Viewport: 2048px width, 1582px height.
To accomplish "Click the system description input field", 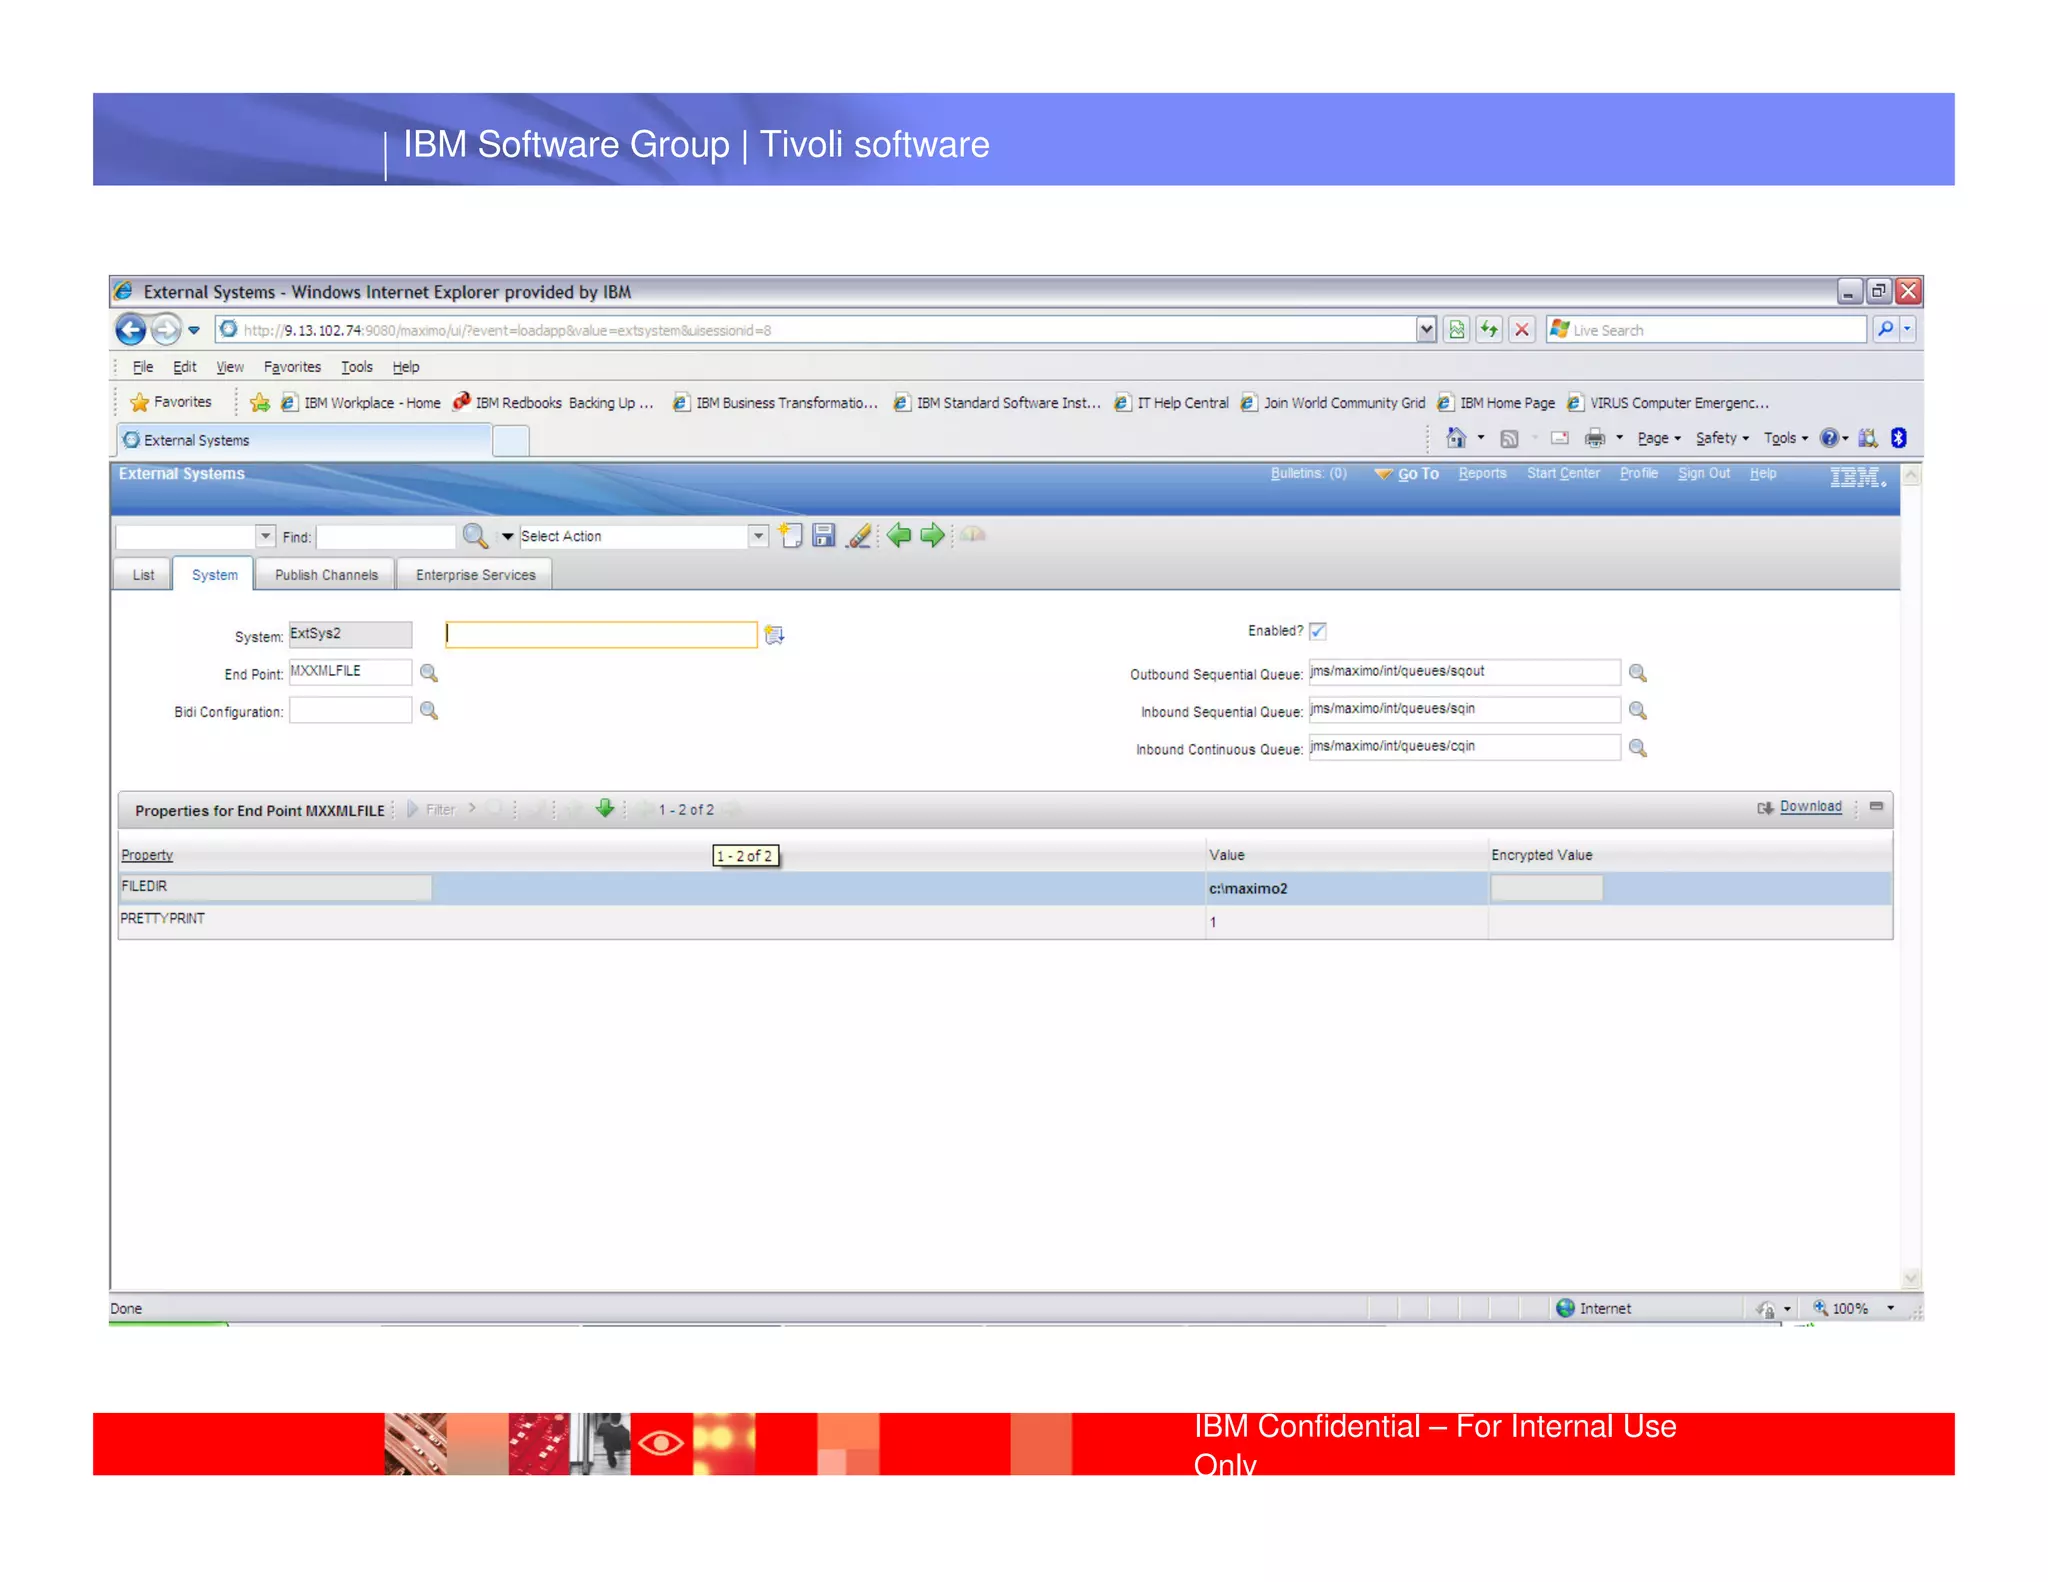I will [x=601, y=634].
